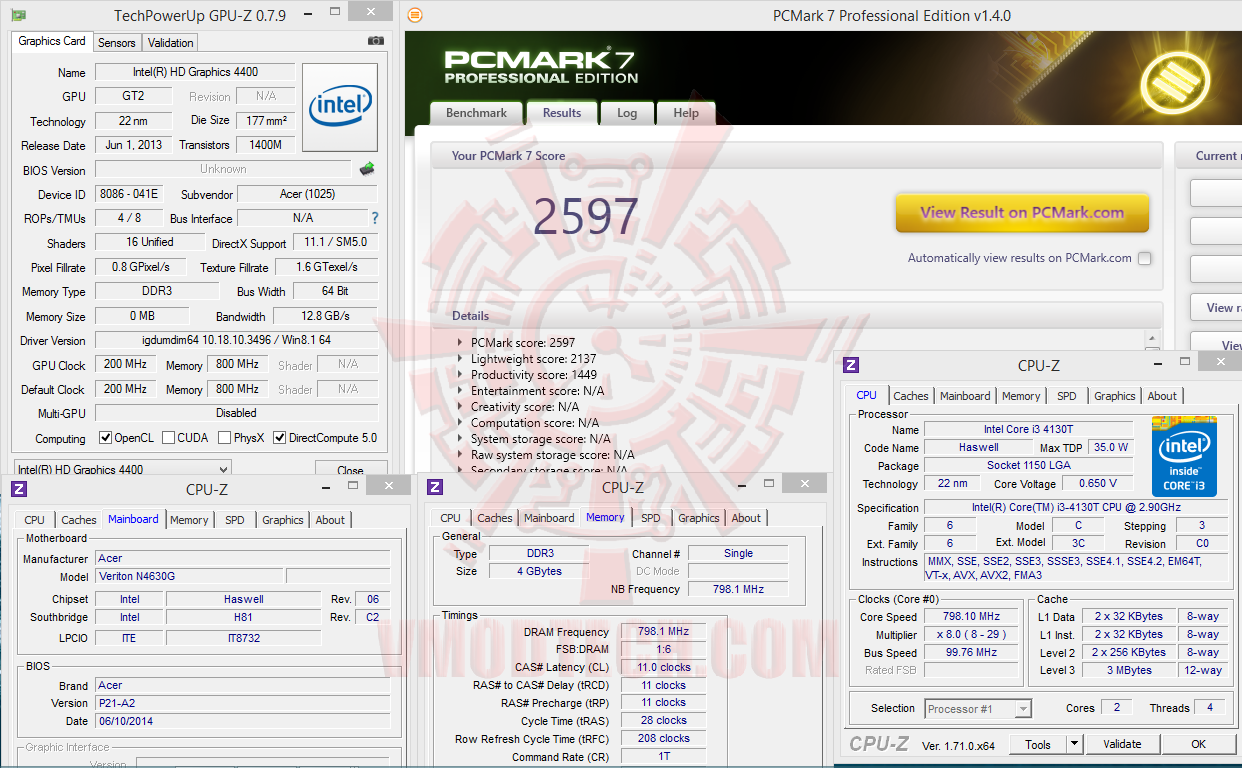Switch to the Validation tab in GPU-Z

(170, 43)
